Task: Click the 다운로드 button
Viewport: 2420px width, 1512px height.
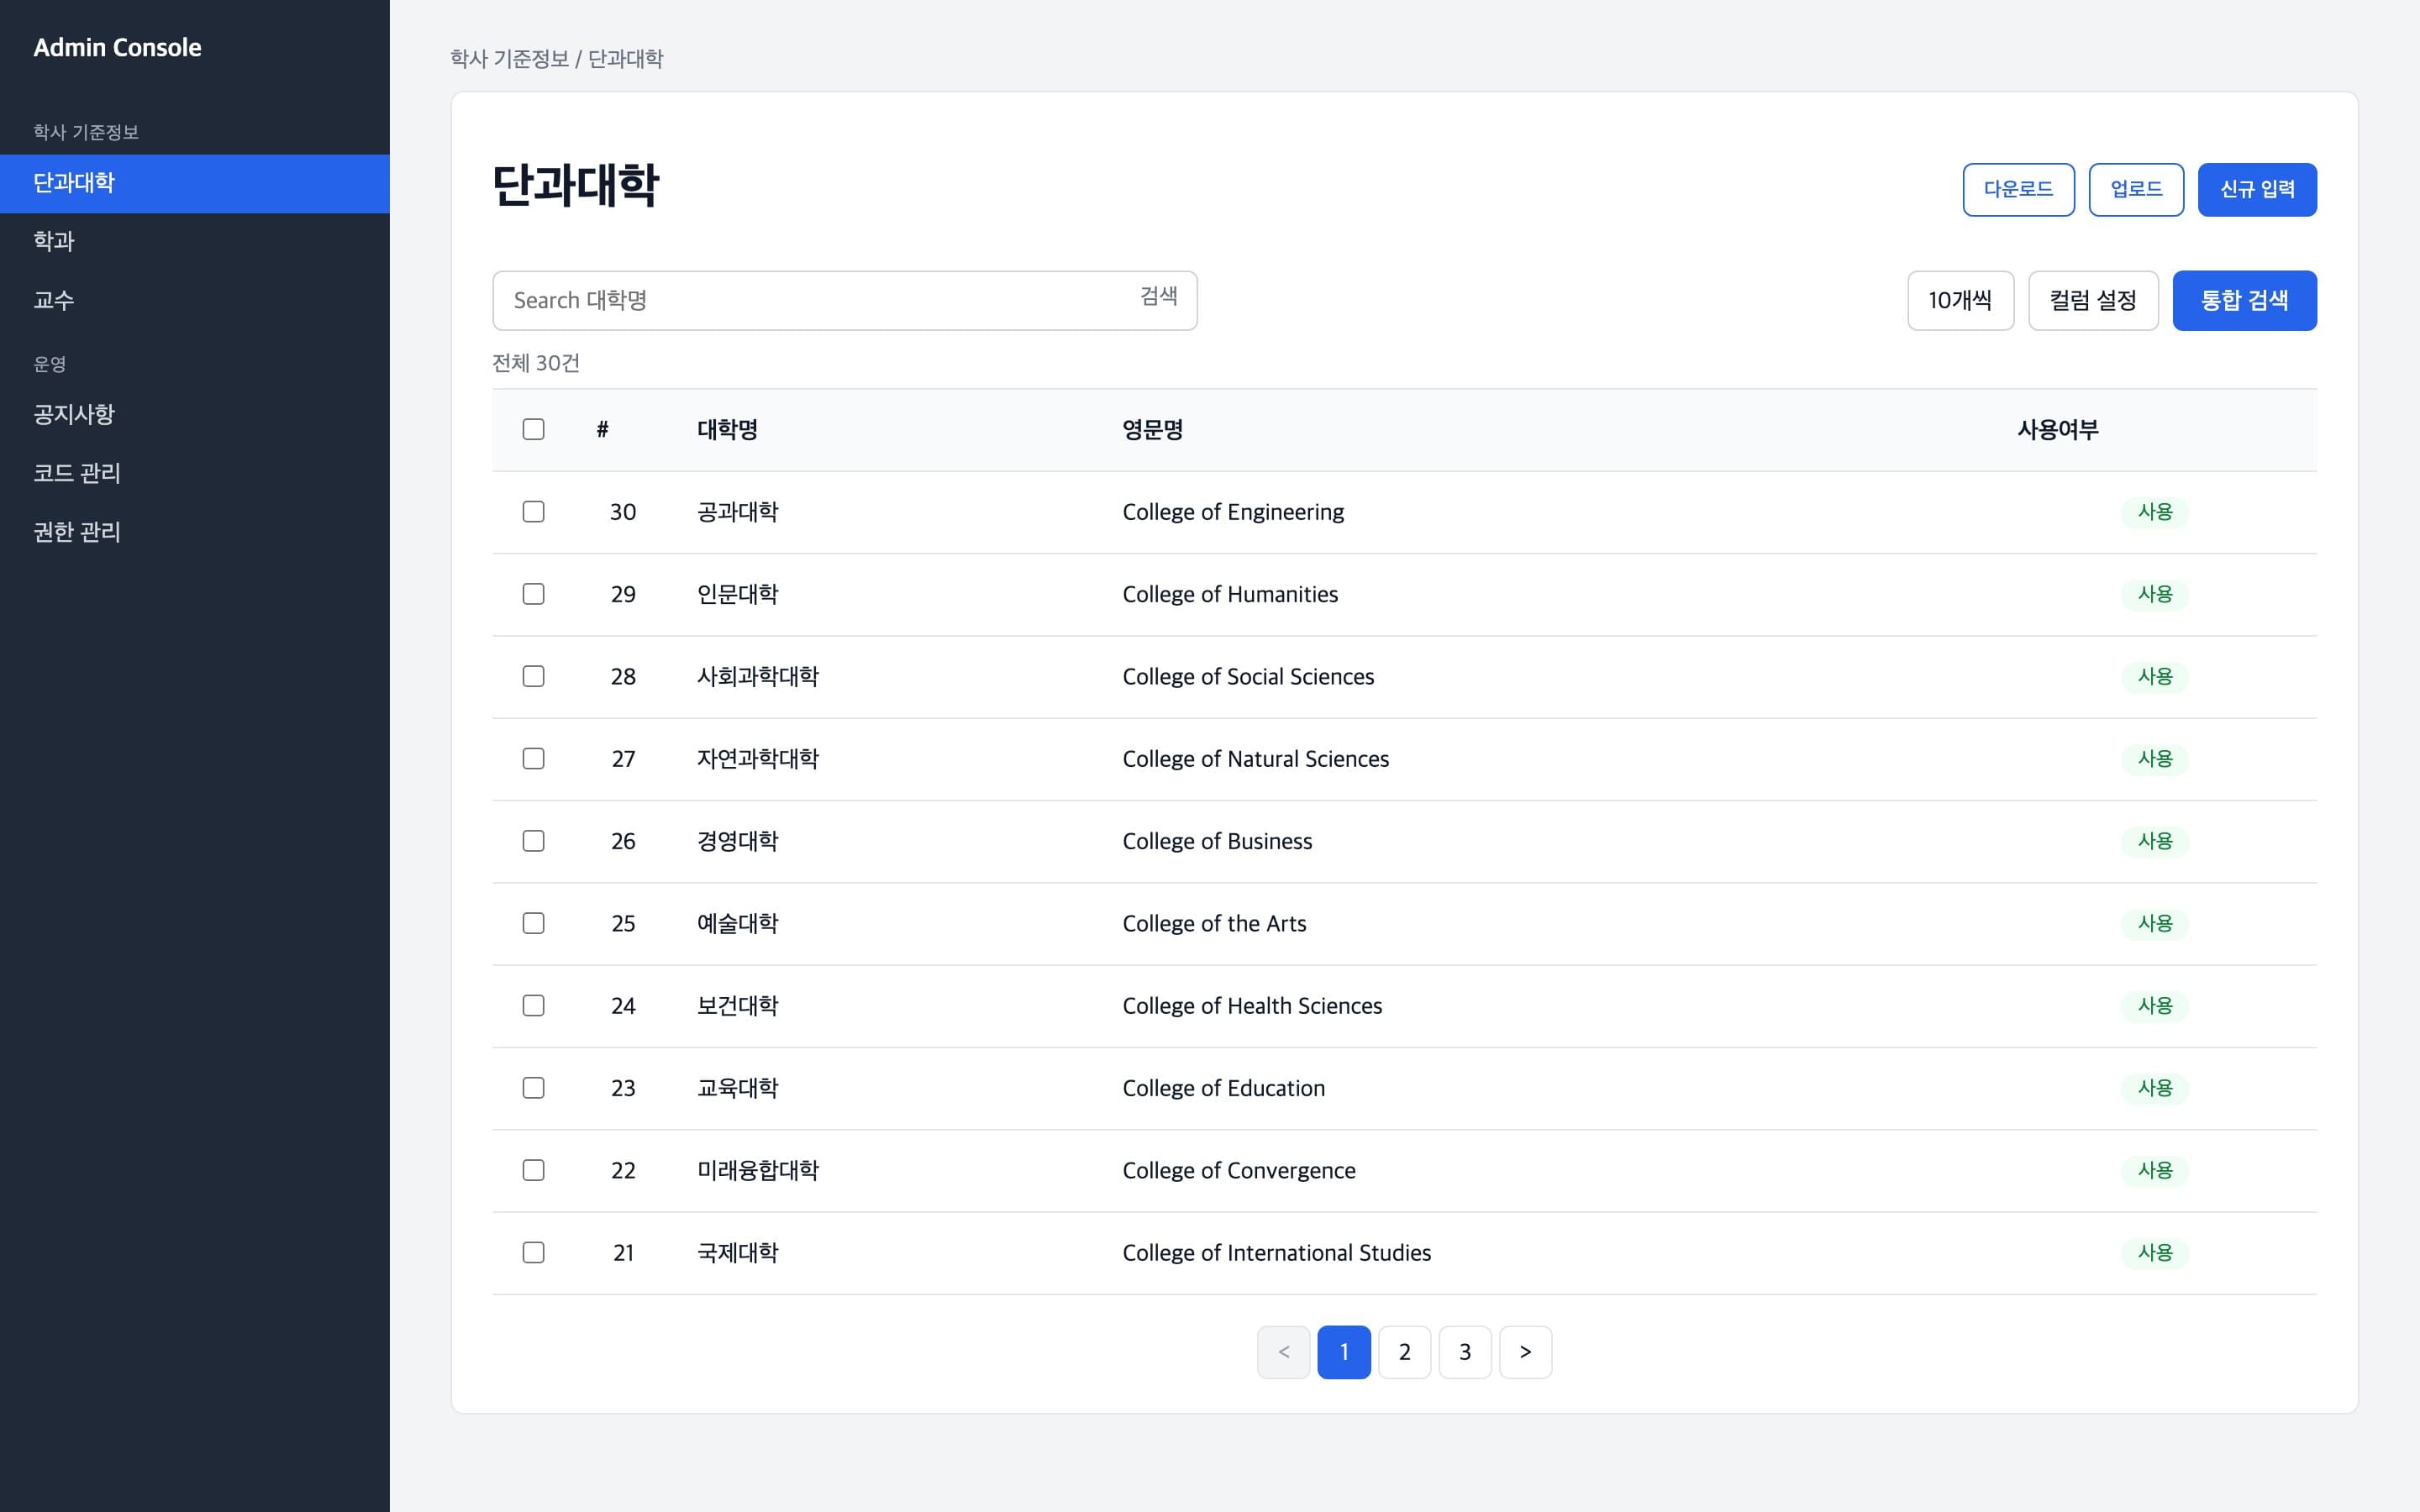Action: [x=2018, y=189]
